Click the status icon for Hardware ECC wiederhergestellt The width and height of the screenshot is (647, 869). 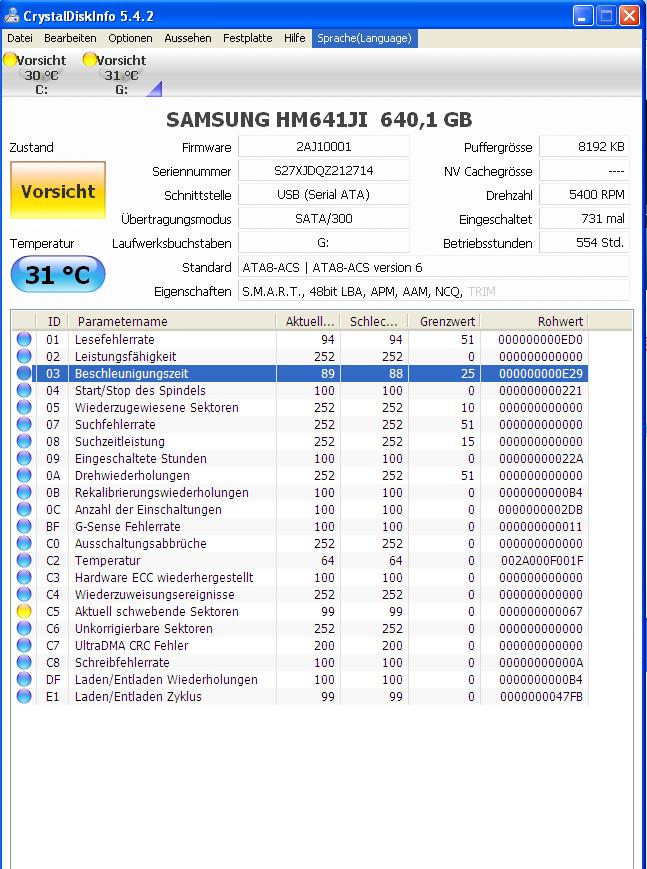[24, 577]
